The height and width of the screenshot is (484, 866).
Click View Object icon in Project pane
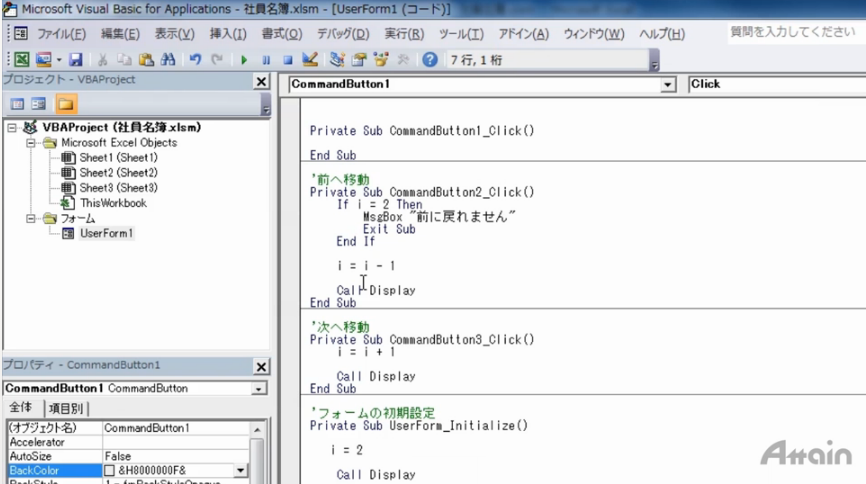click(39, 104)
